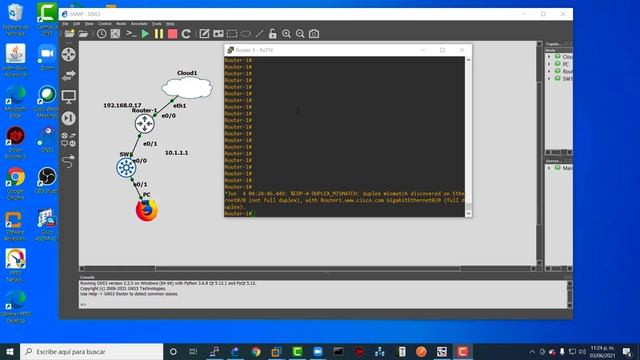Click the Zoom out magnifier
The width and height of the screenshot is (640, 360).
300,33
